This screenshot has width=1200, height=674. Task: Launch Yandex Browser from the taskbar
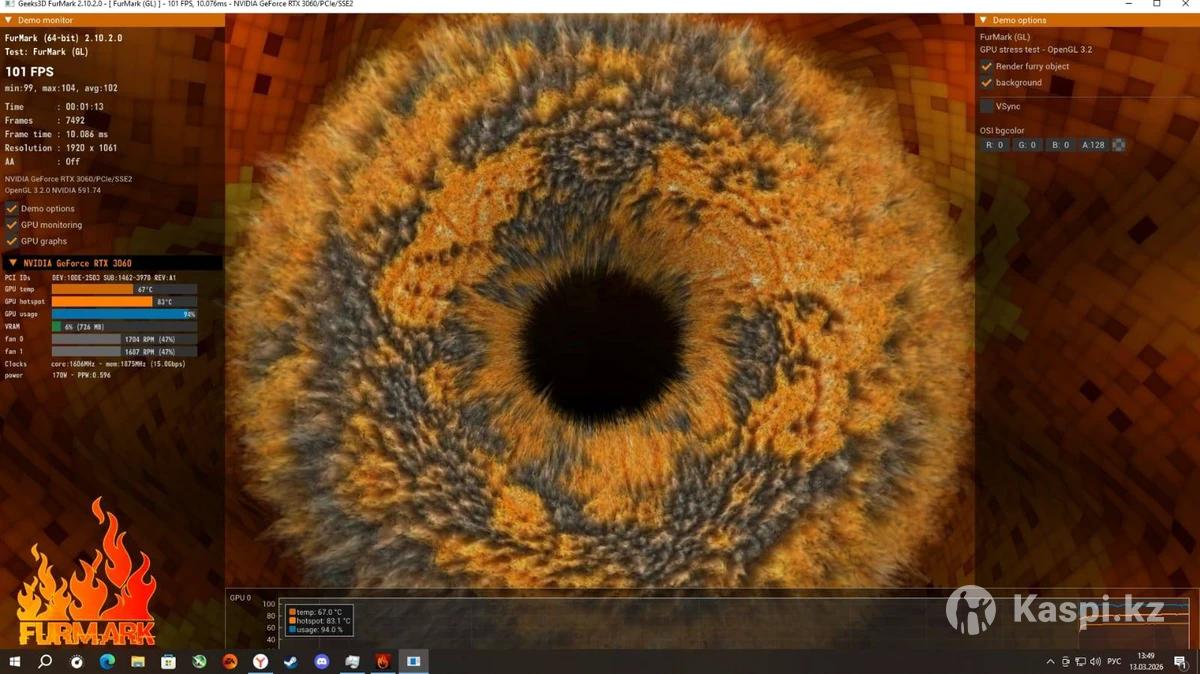260,661
